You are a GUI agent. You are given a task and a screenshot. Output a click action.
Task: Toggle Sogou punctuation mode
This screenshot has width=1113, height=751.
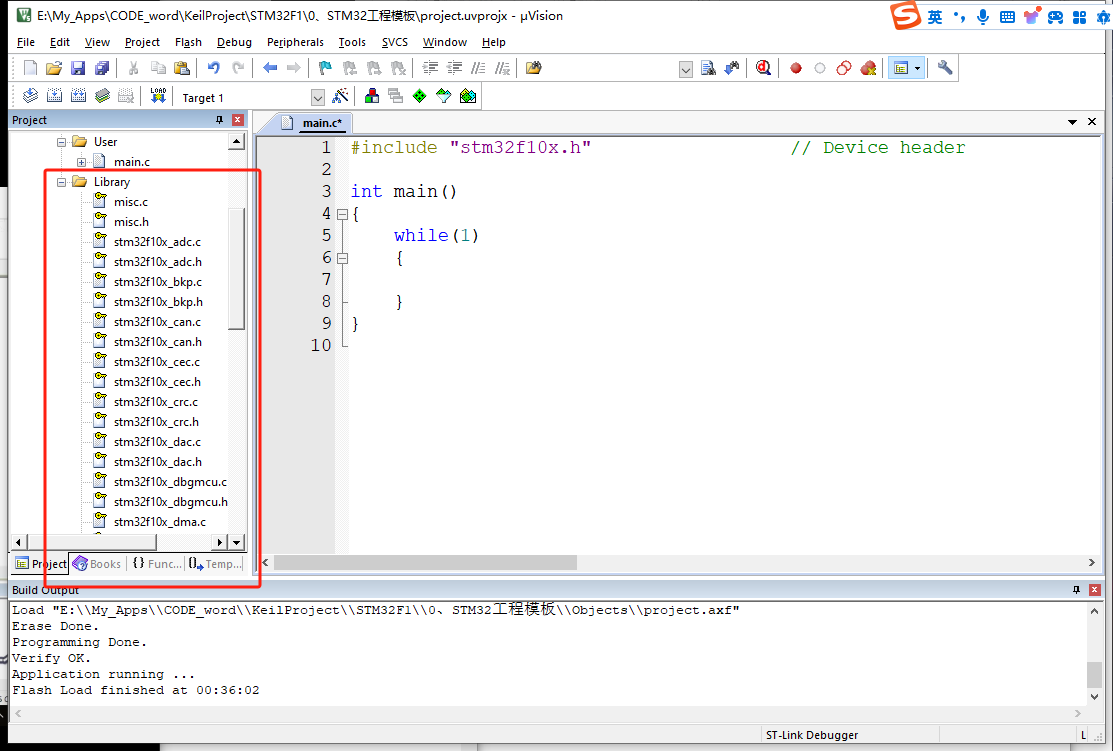click(x=959, y=17)
